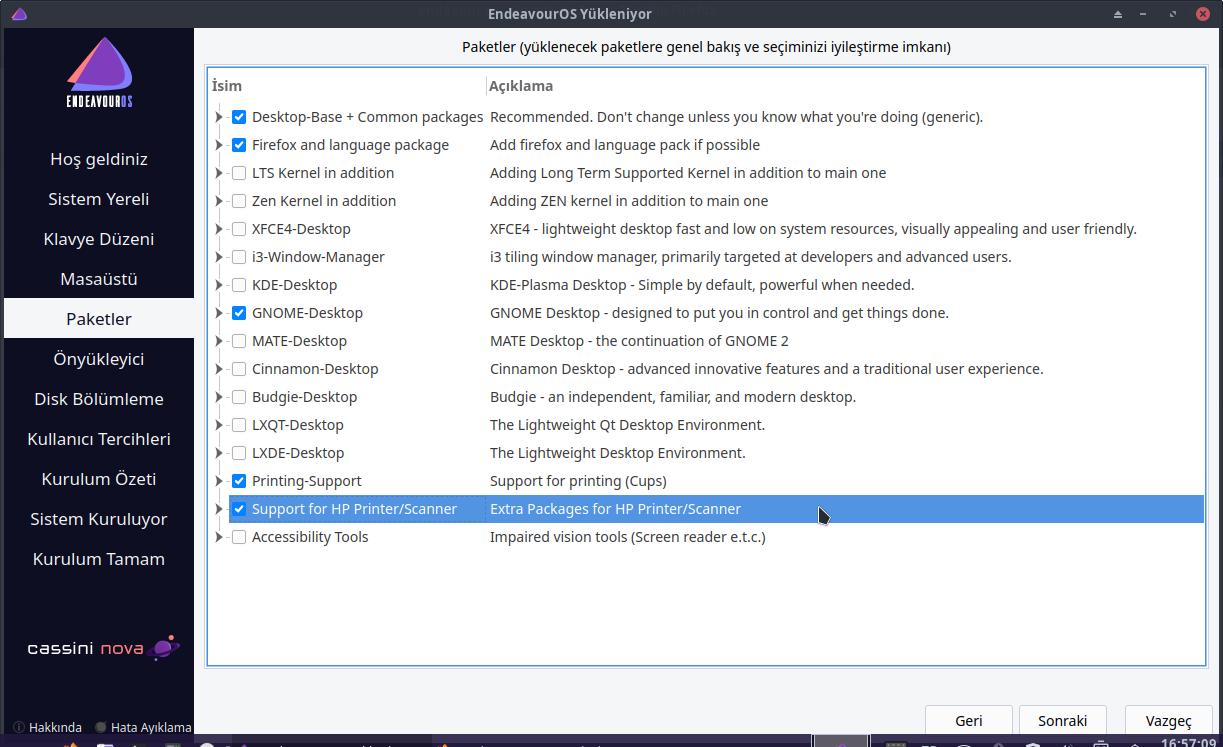Screen dimensions: 1223x747
Task: Click Geri to go back
Action: [x=969, y=721]
